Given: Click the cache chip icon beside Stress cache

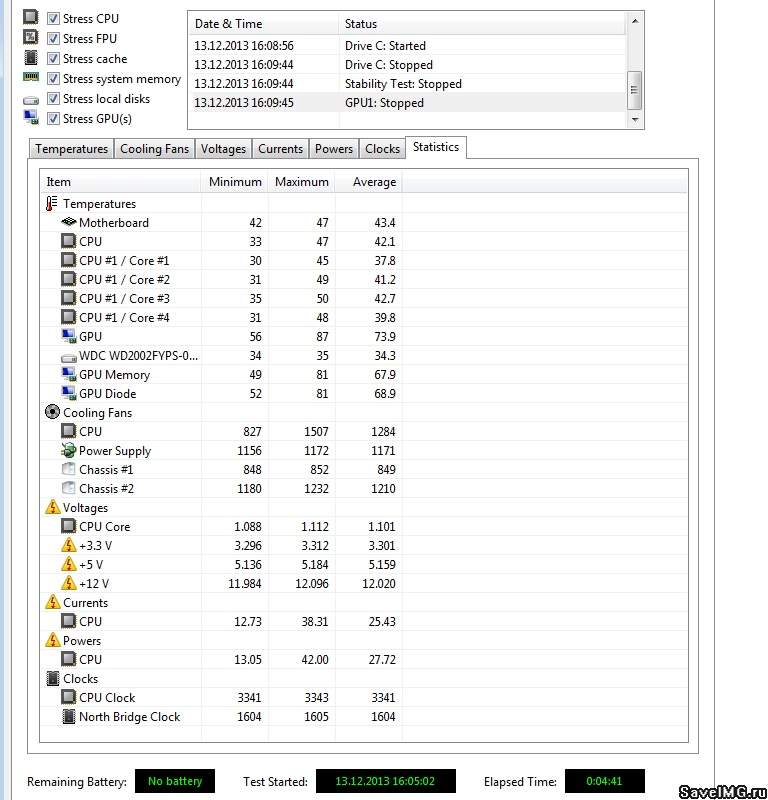Looking at the screenshot, I should pos(31,57).
